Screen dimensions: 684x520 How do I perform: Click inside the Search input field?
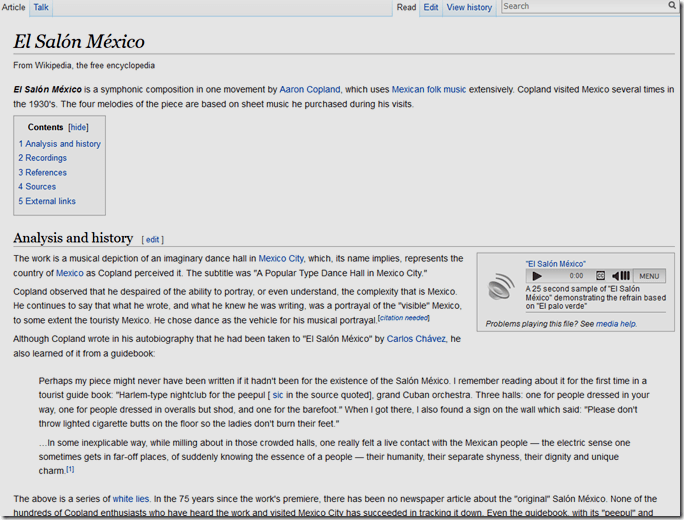[x=582, y=7]
